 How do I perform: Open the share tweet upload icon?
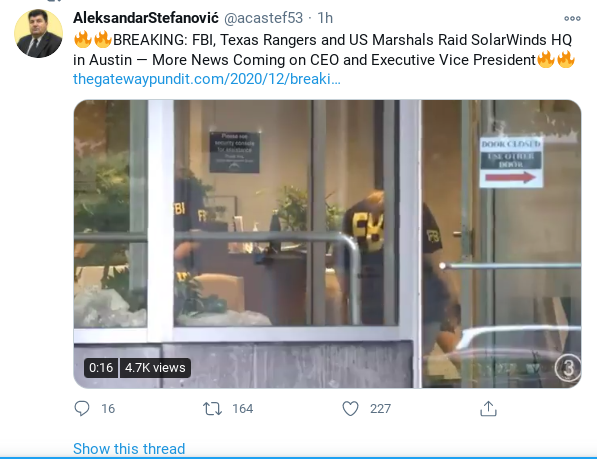488,408
